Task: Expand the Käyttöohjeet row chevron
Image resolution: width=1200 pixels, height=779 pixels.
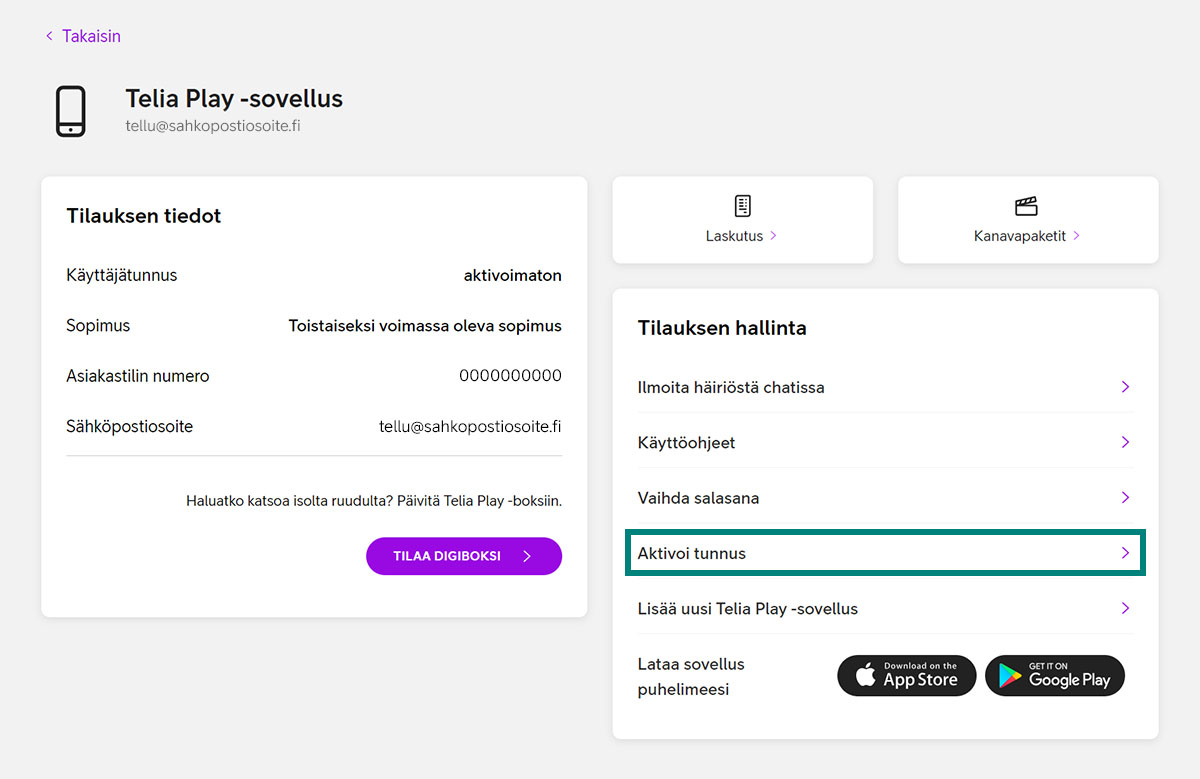Action: pyautogui.click(x=1125, y=442)
